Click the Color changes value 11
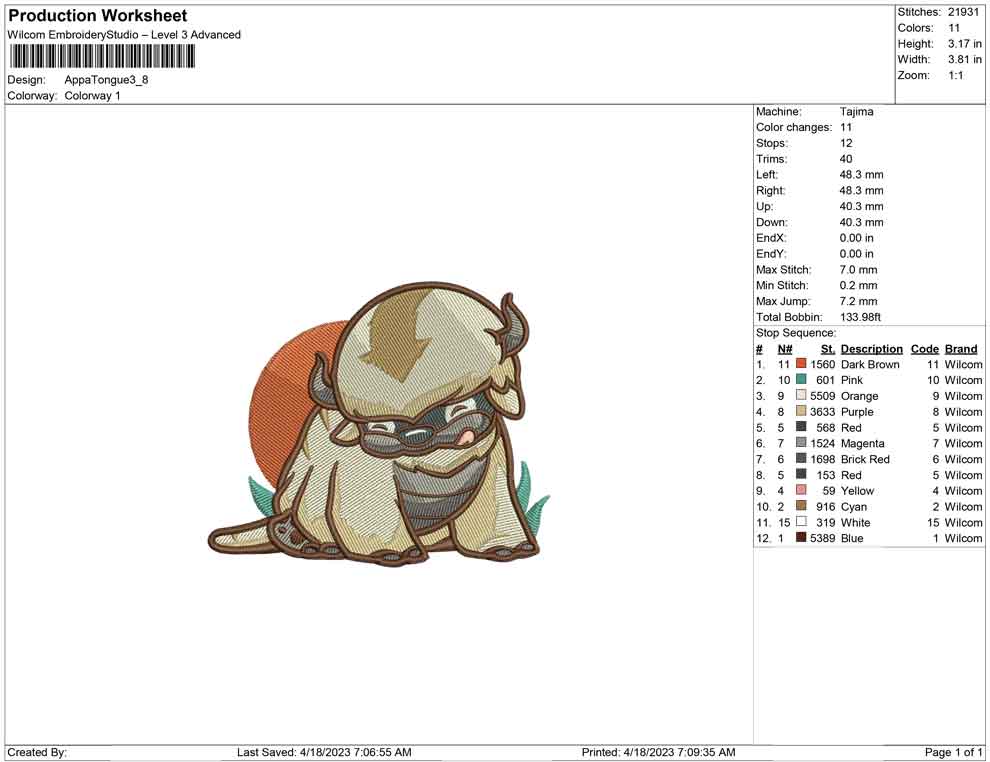The height and width of the screenshot is (762, 990). coord(846,128)
